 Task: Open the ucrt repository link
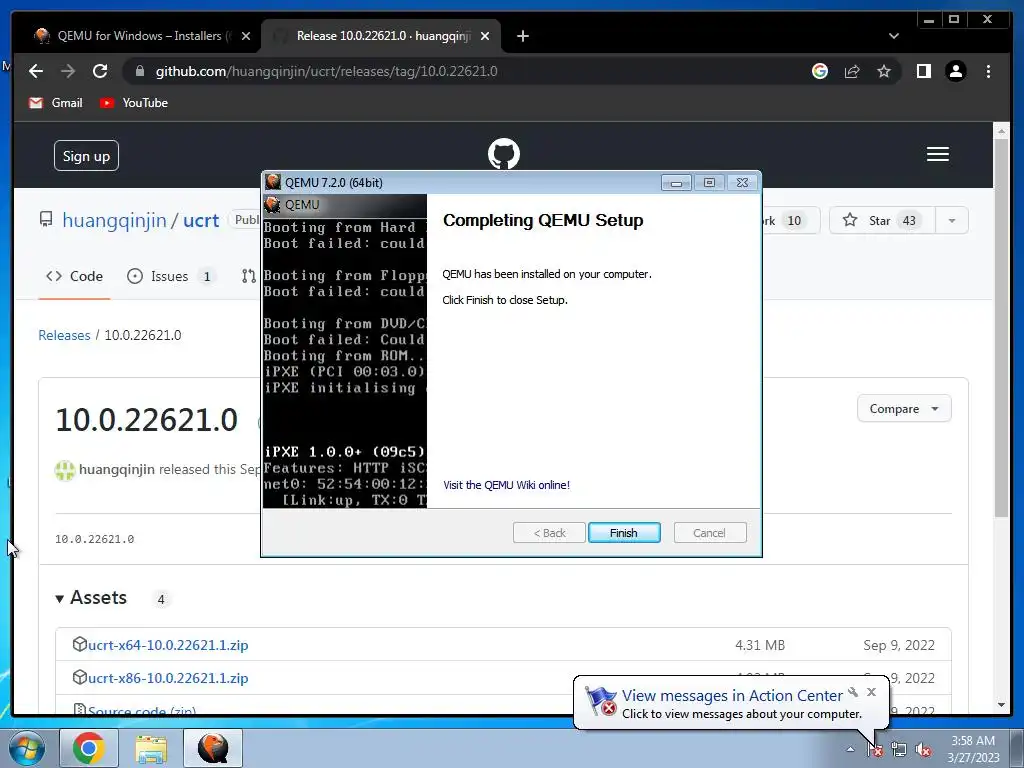200,221
